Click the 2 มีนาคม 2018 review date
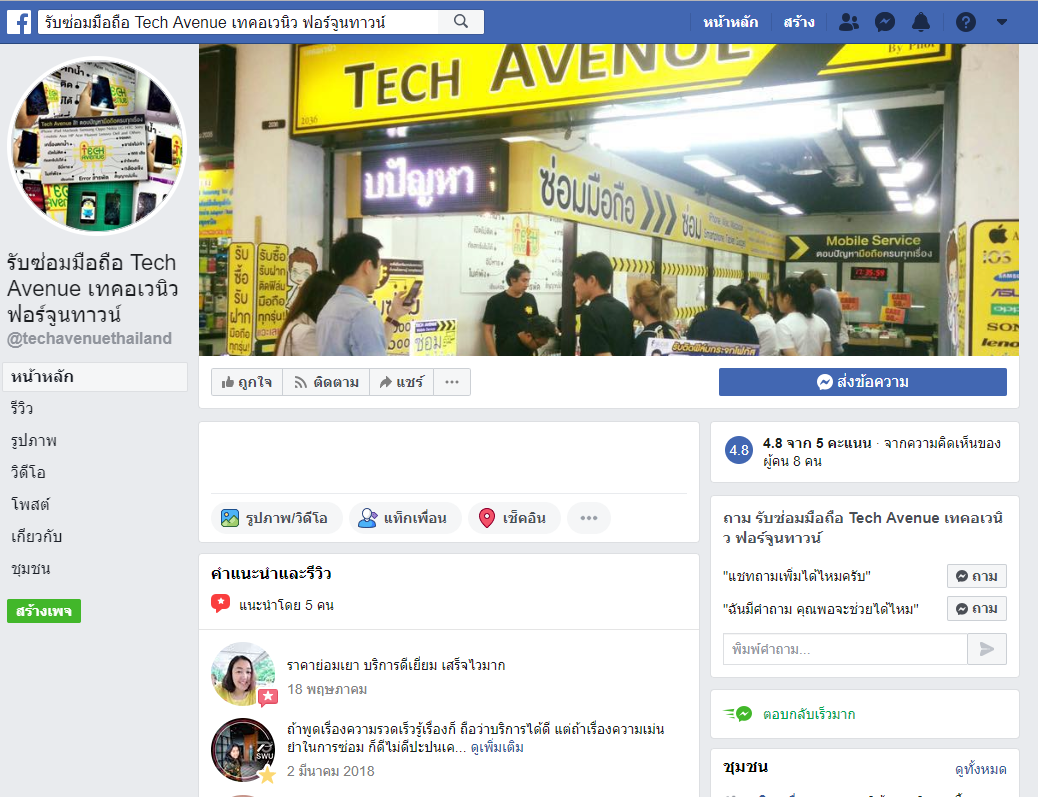The image size is (1038, 797). (x=331, y=771)
